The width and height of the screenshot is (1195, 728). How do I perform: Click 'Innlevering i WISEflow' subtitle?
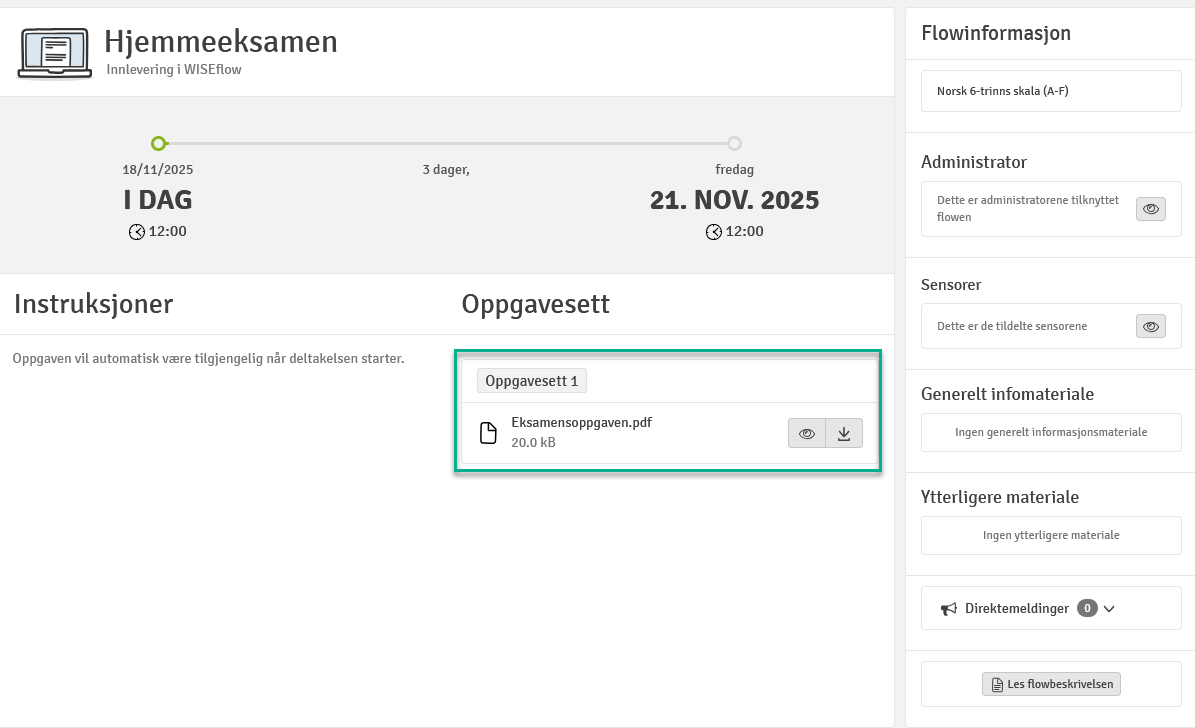174,69
